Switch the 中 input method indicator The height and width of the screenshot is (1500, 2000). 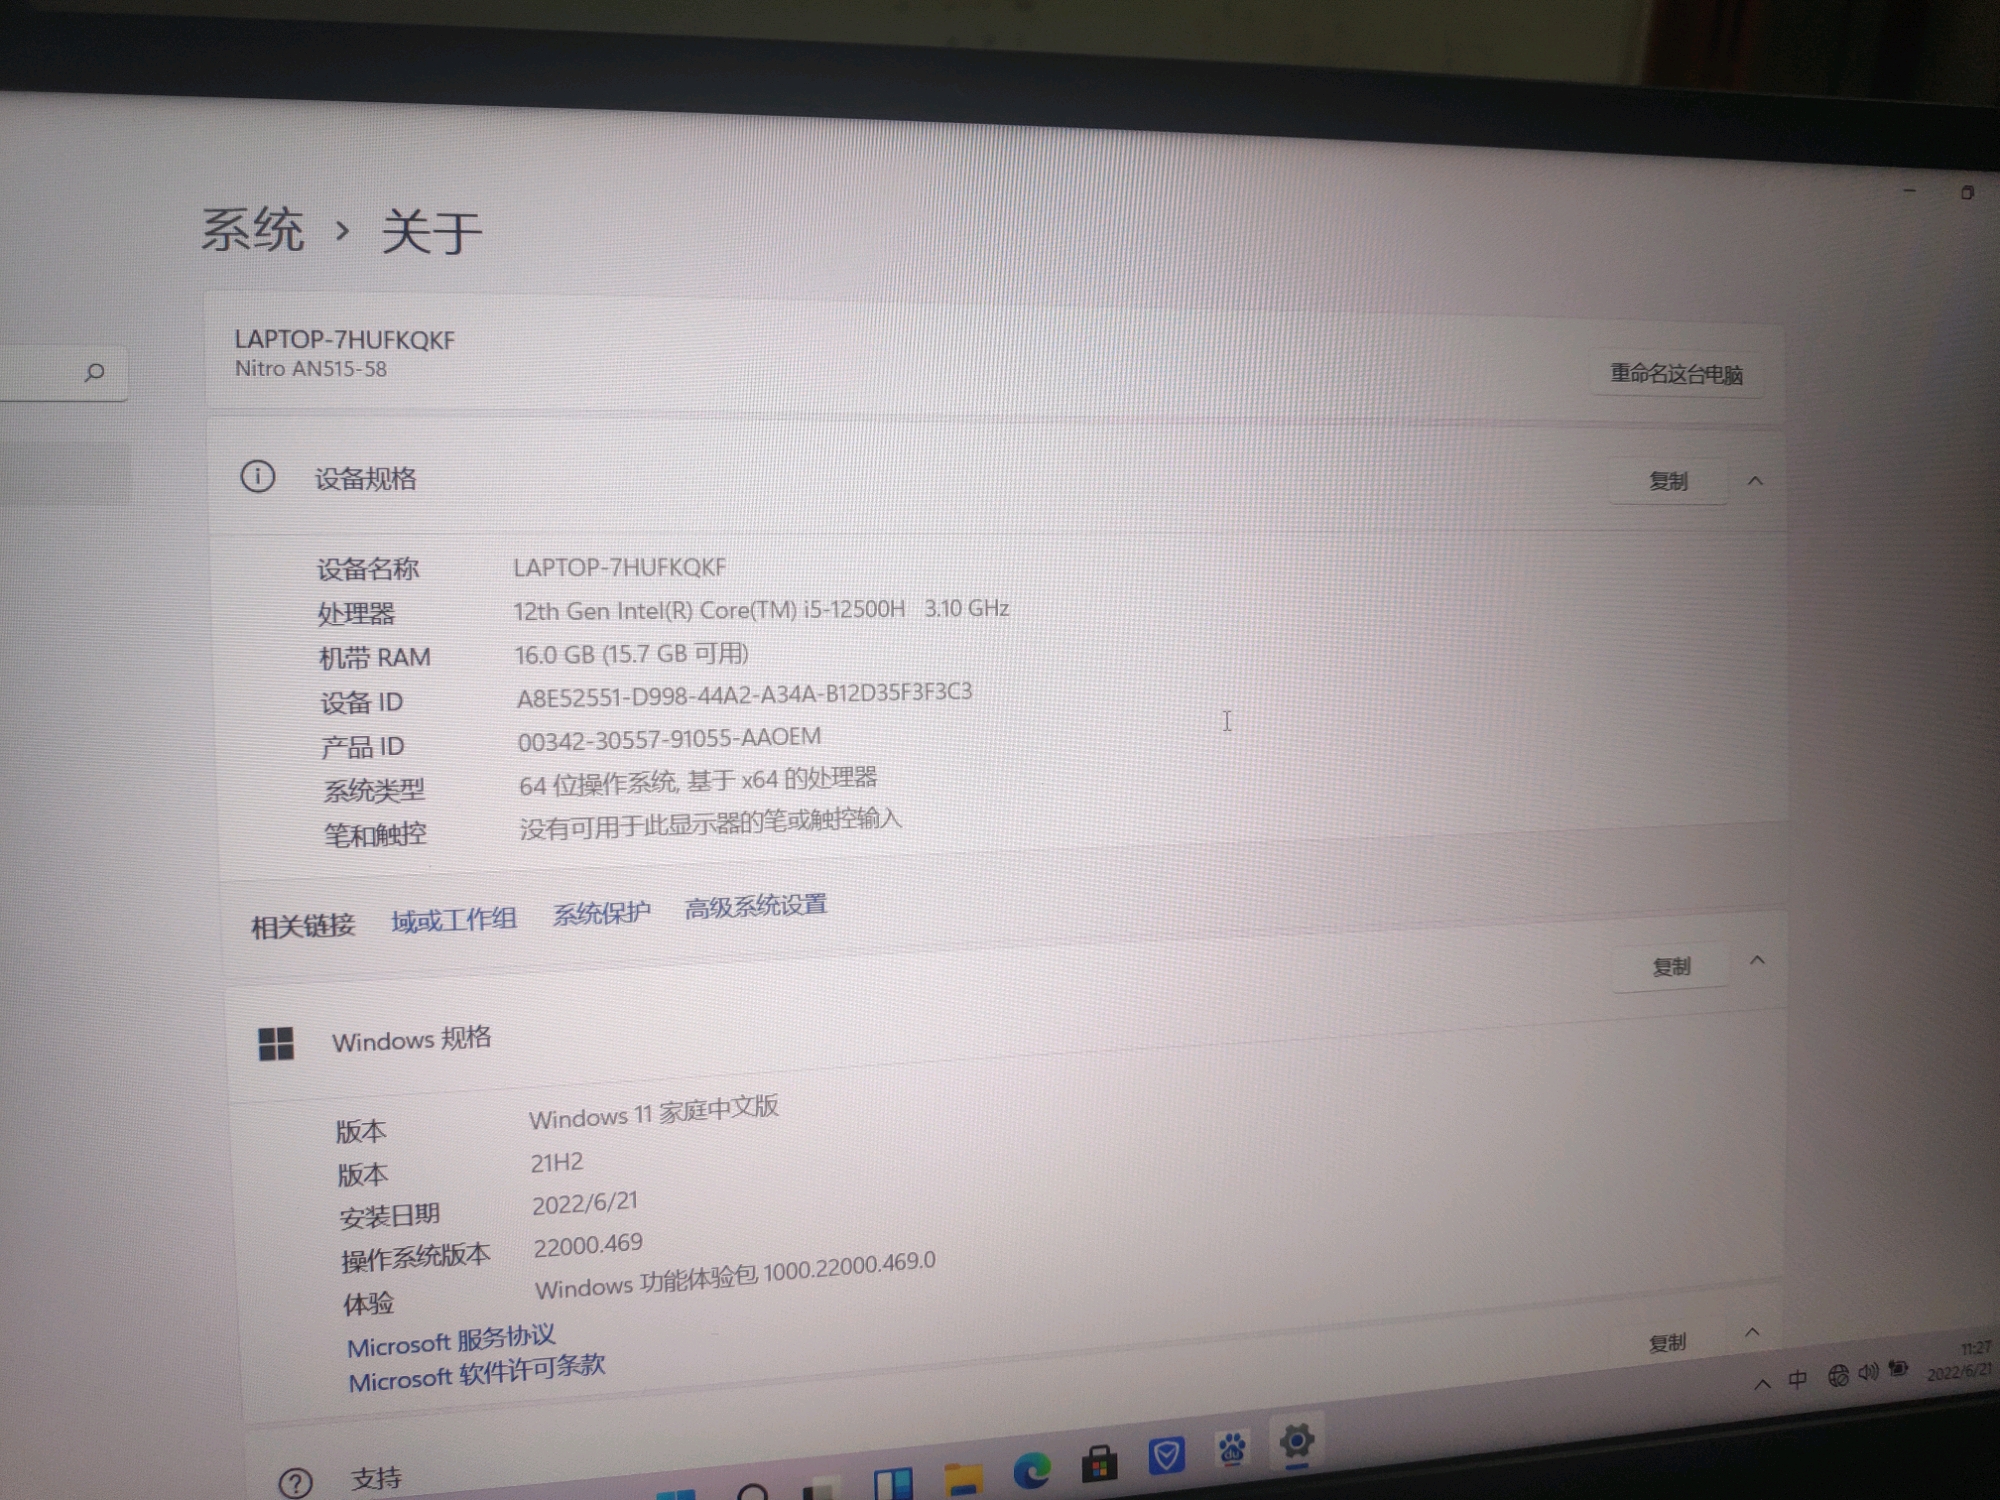(x=1797, y=1380)
